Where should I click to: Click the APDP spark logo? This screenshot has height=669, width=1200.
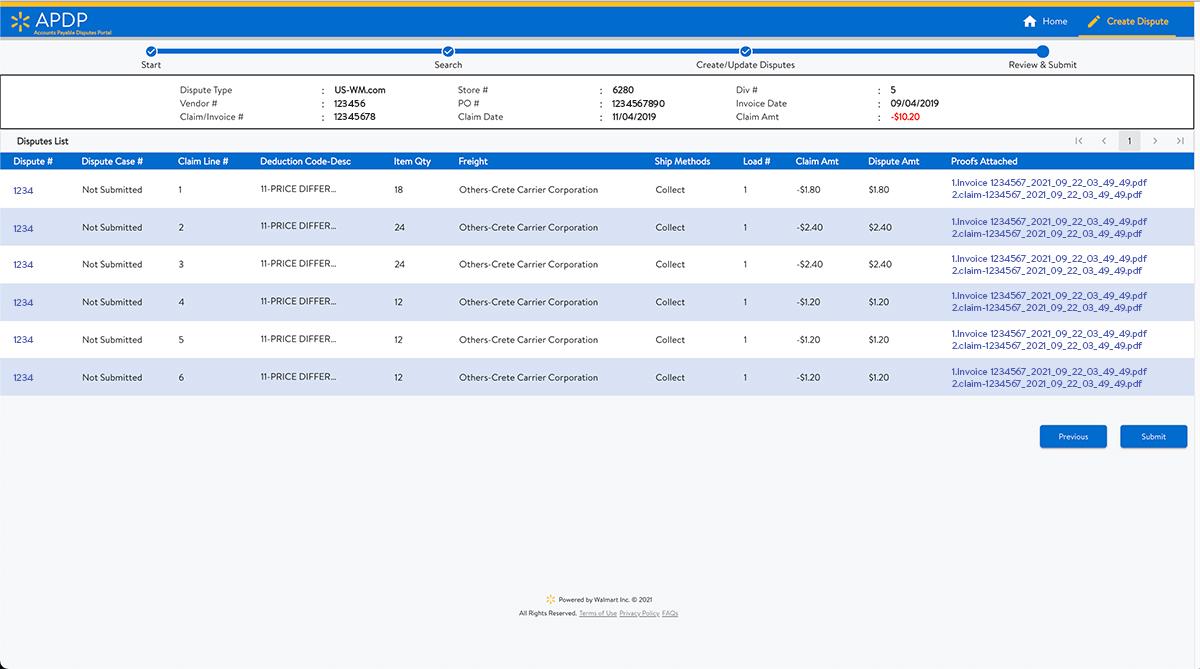(22, 20)
